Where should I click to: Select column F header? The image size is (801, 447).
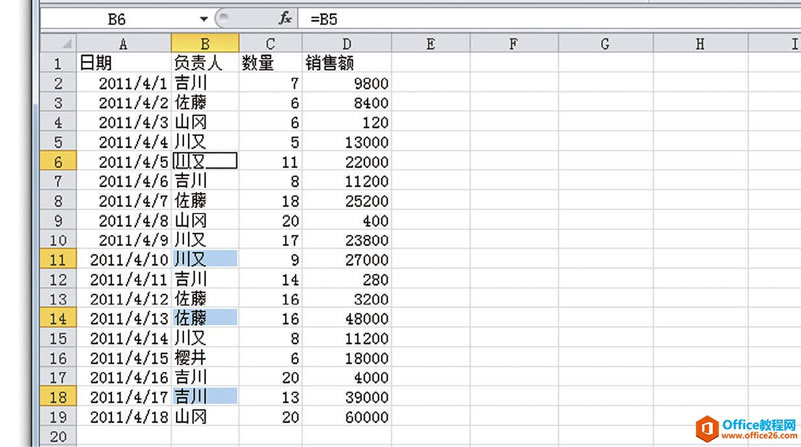[514, 44]
